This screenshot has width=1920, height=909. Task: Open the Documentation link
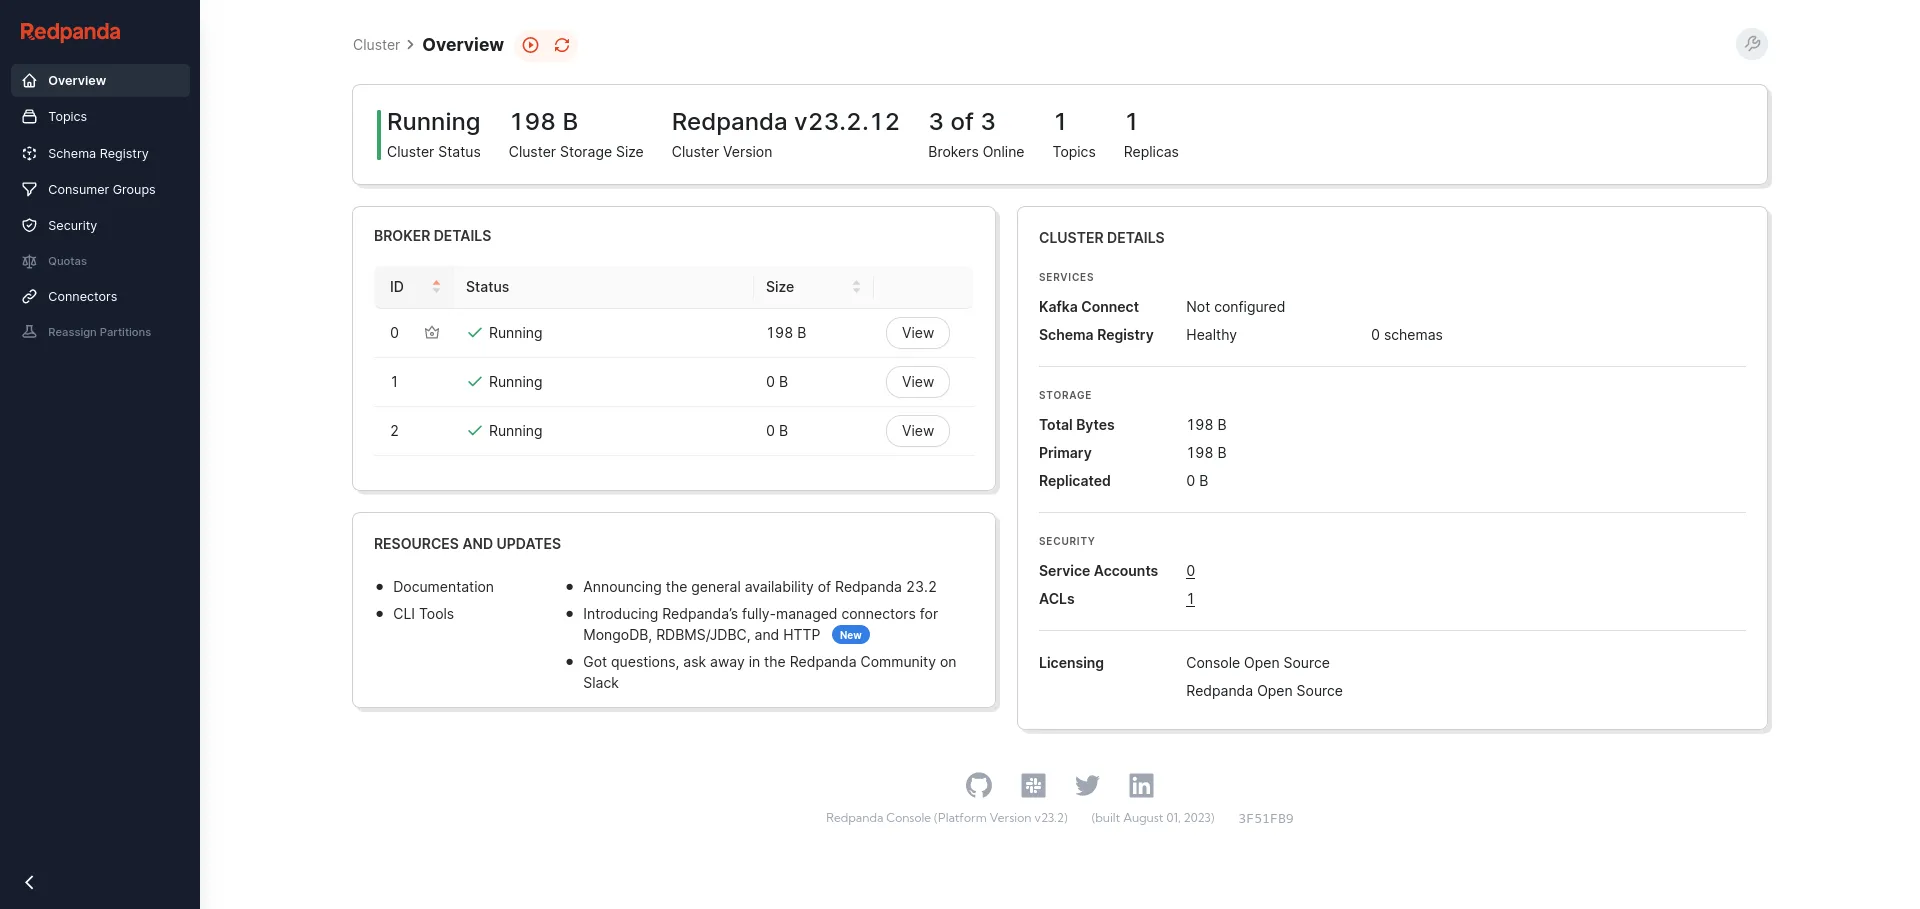(x=443, y=587)
